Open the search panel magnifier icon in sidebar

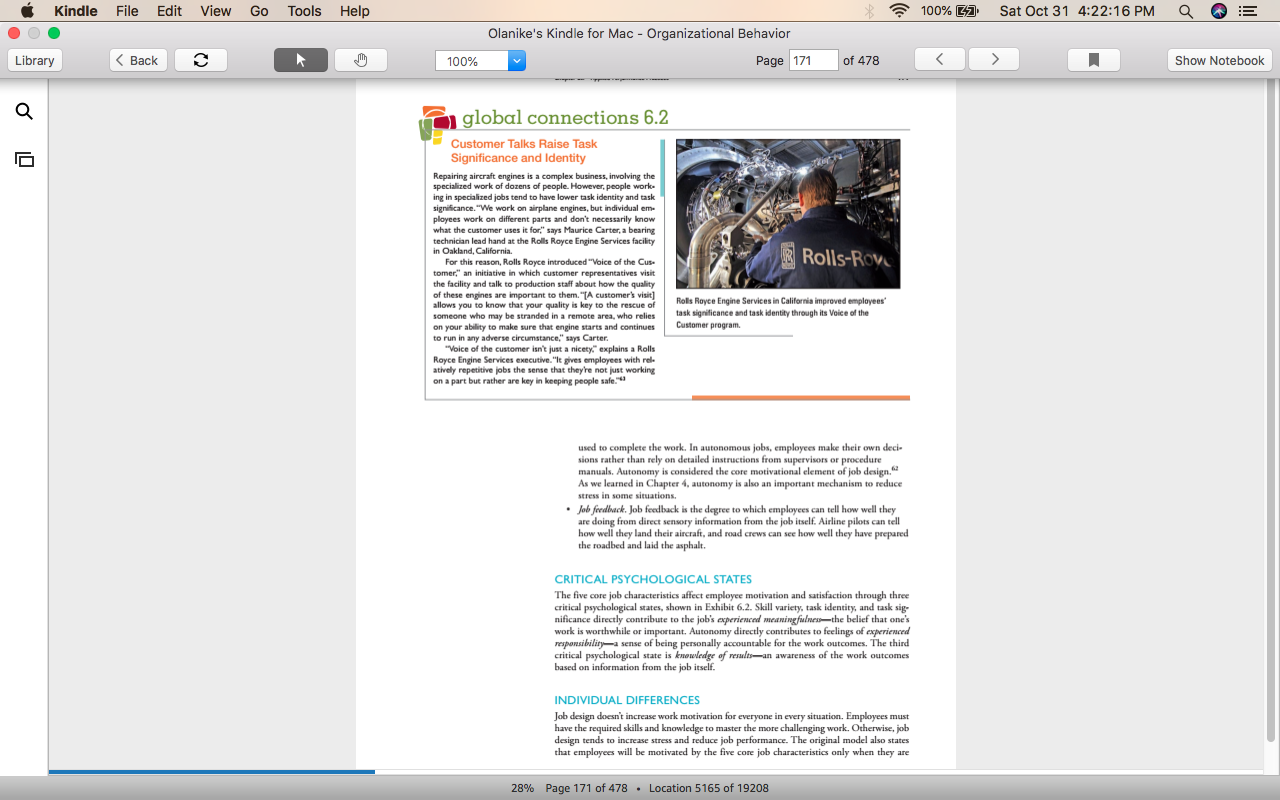pyautogui.click(x=24, y=112)
